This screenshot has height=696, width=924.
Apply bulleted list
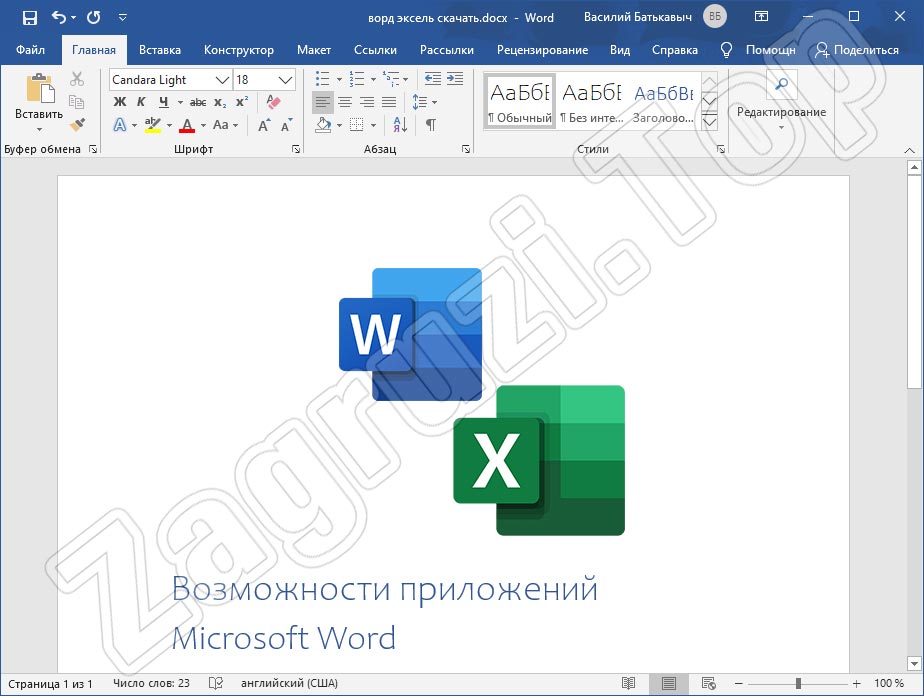322,79
